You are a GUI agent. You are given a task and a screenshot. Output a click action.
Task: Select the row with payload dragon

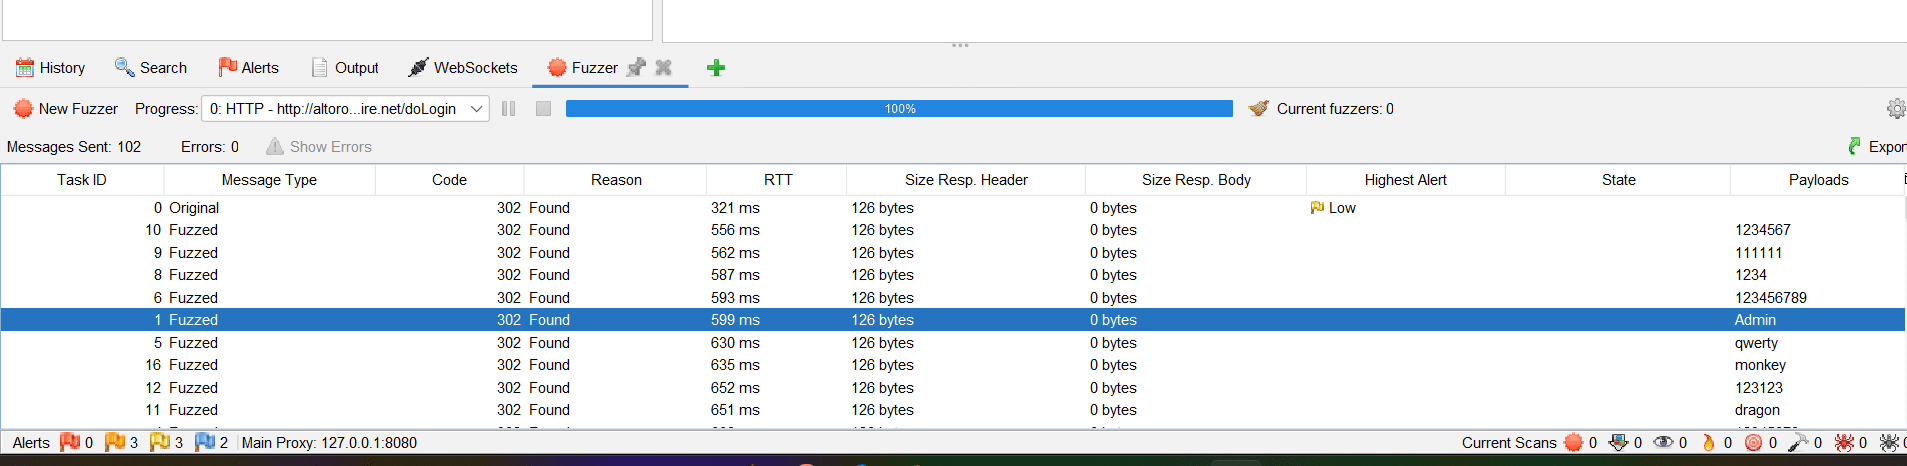(x=953, y=410)
